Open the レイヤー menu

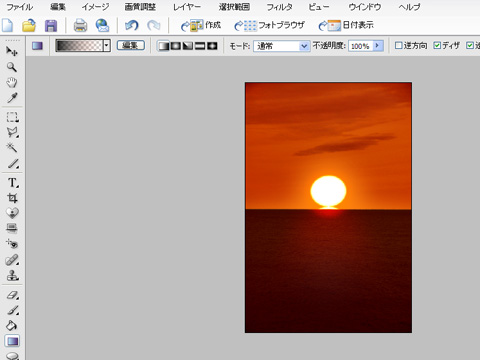pyautogui.click(x=187, y=7)
